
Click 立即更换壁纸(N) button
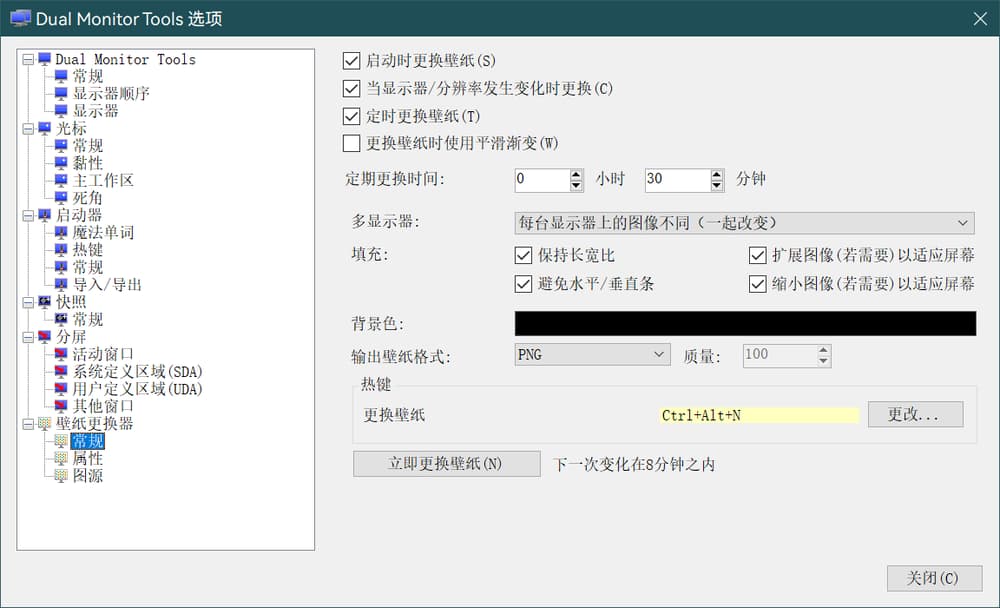pos(446,464)
